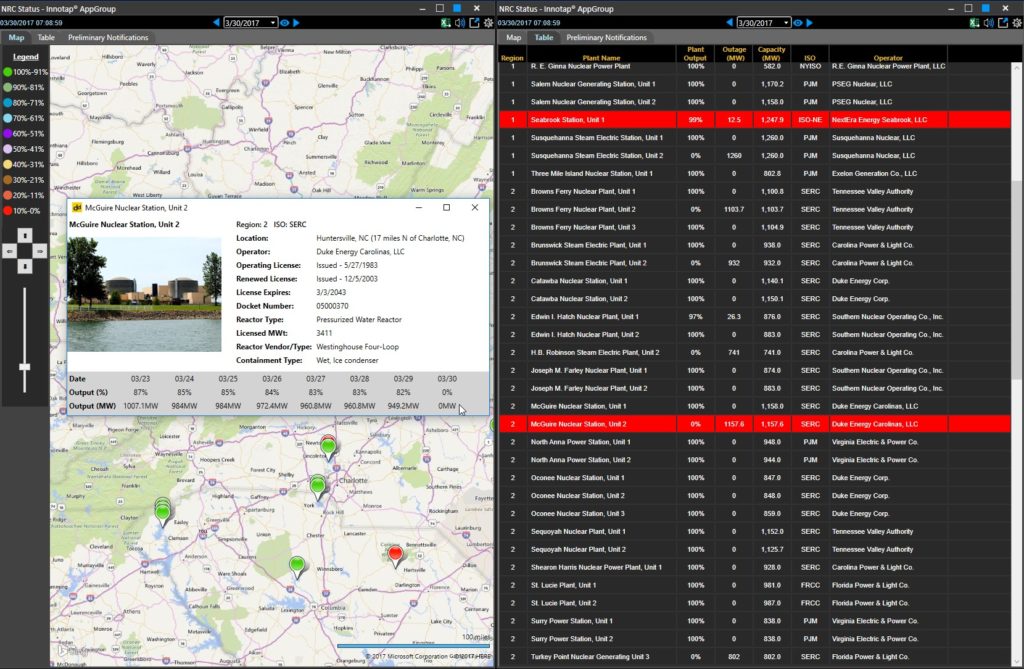Export to Excel from the Table window
Screen dimensions: 1024x669
tap(974, 22)
